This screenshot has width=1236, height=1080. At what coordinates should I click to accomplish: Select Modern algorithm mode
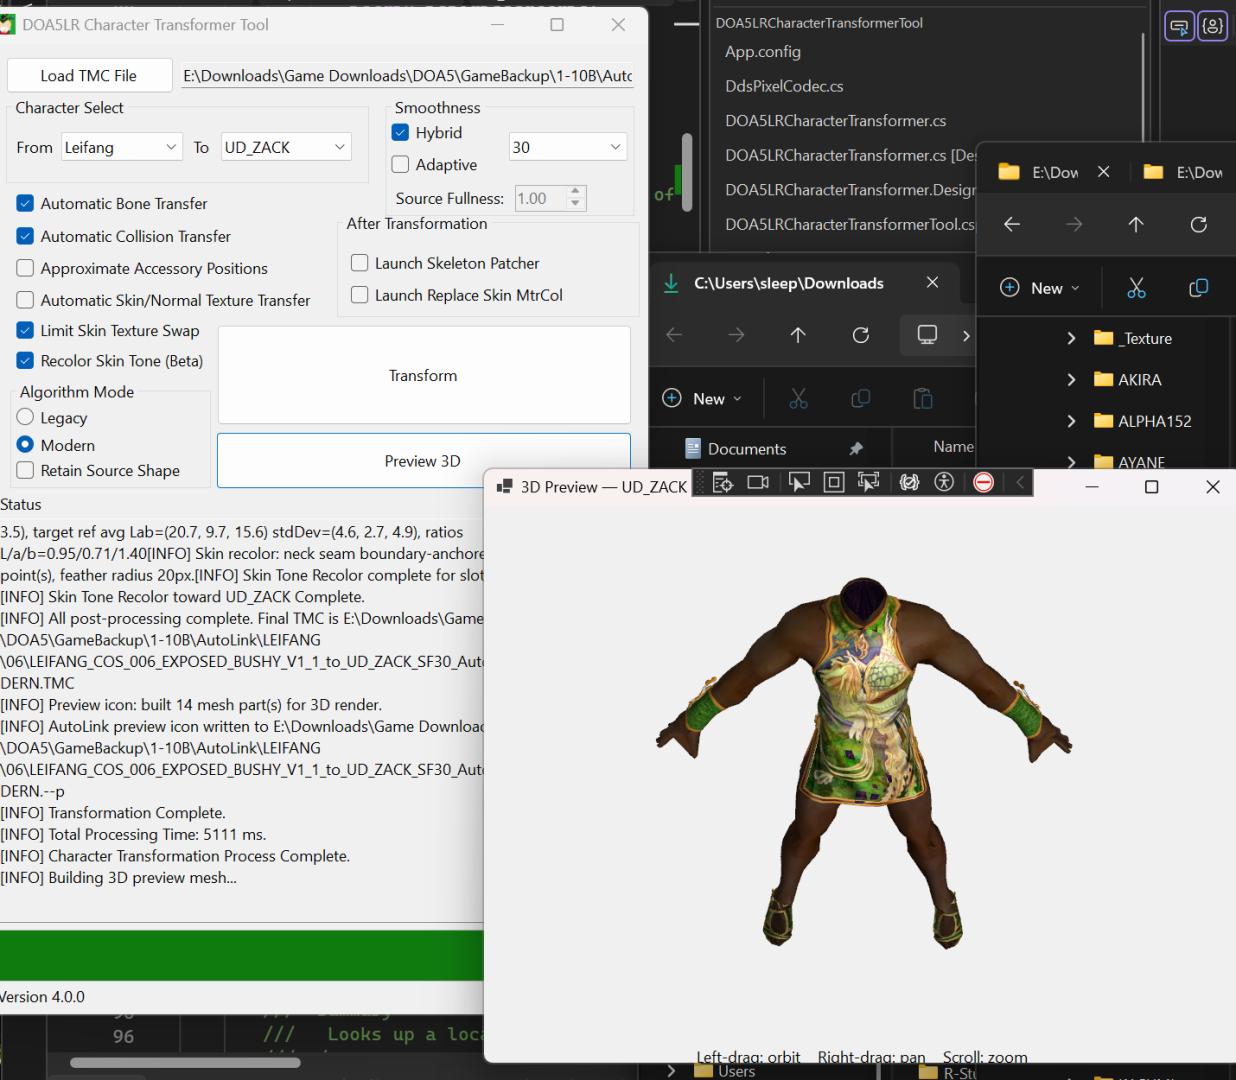coord(26,444)
